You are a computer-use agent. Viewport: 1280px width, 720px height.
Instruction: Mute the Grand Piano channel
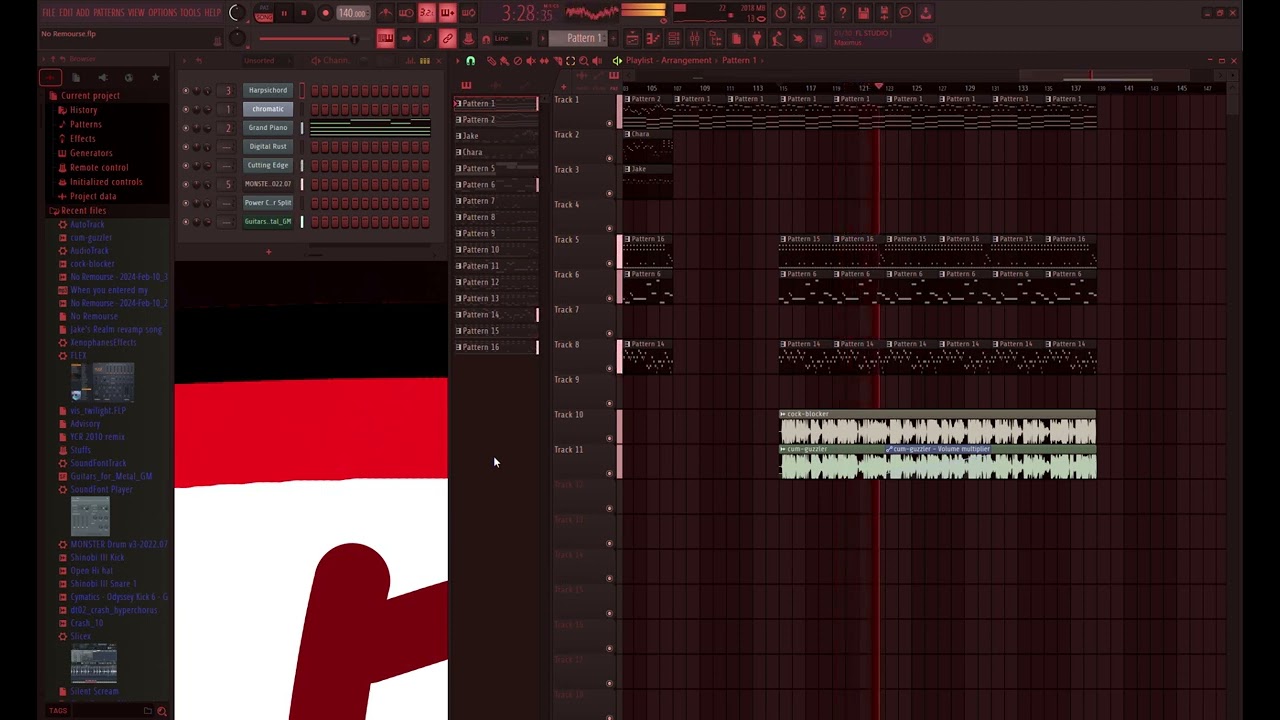tap(185, 128)
